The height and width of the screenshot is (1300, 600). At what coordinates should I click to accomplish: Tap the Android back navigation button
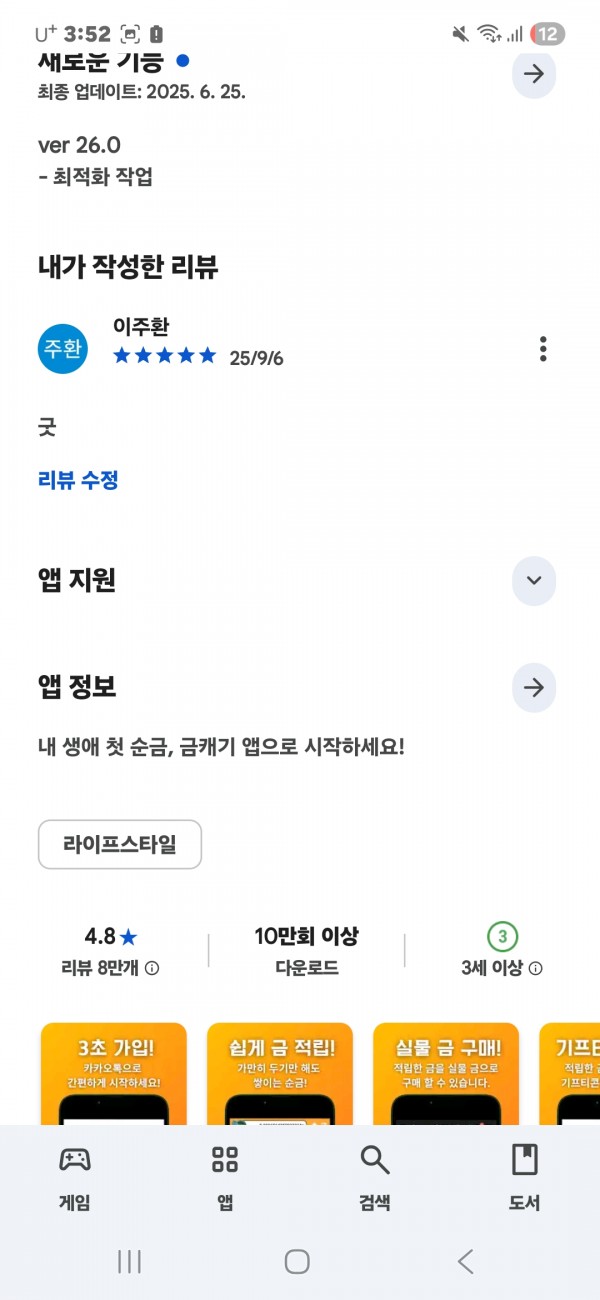coord(465,1262)
